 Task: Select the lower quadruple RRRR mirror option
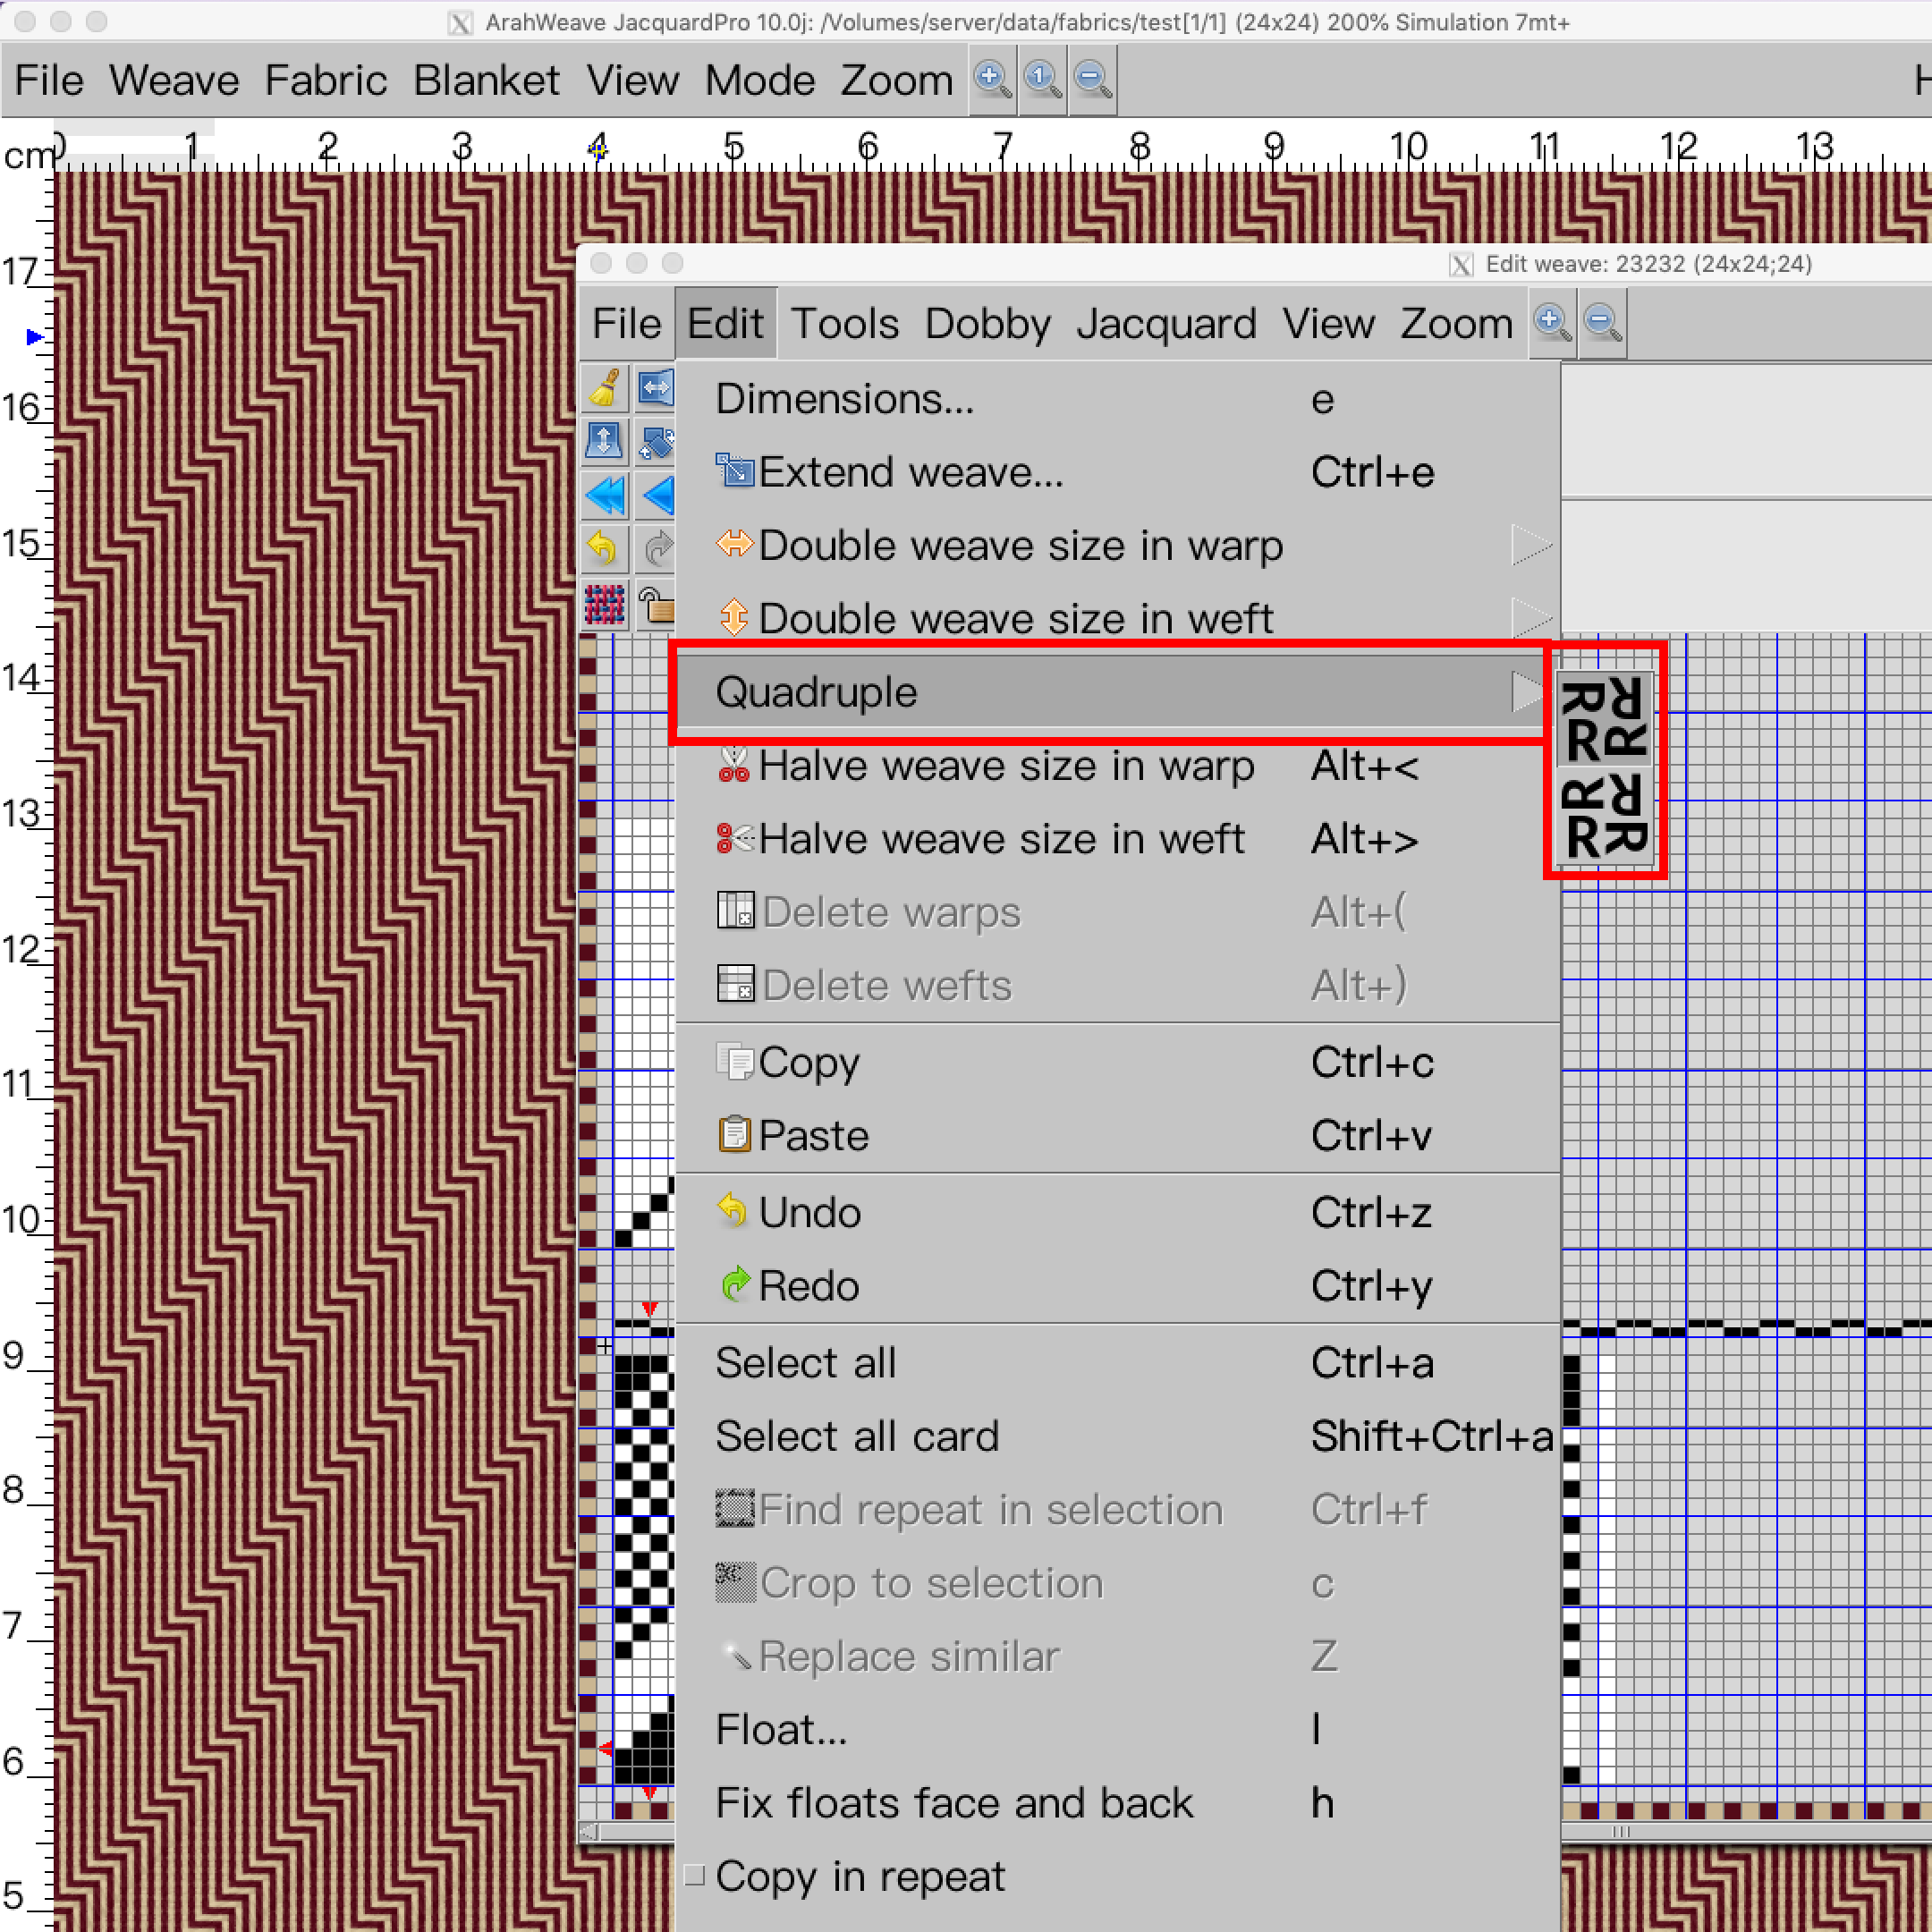(1604, 817)
